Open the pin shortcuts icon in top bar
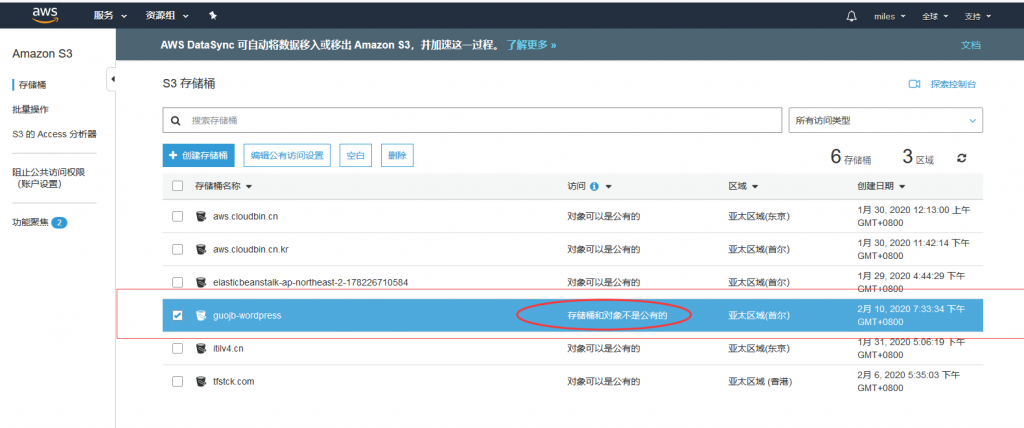 pos(213,16)
